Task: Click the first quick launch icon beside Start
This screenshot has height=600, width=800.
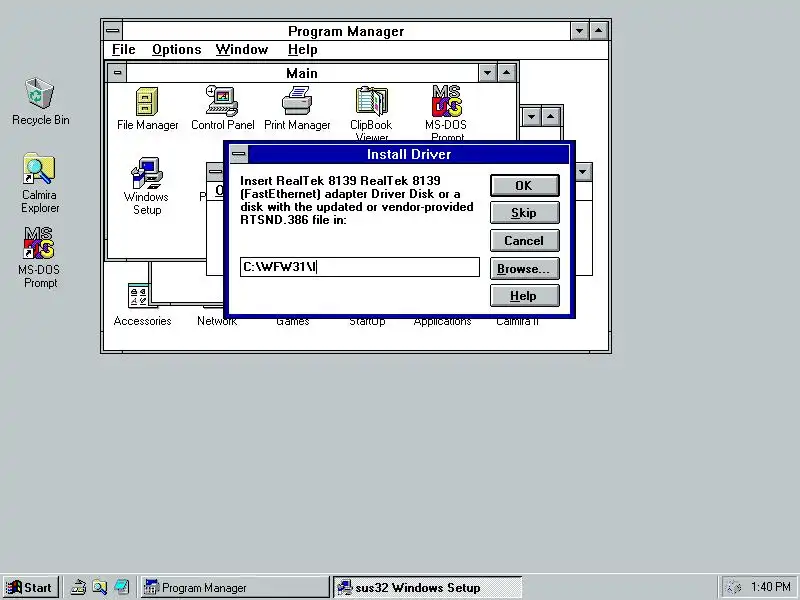Action: coord(78,587)
